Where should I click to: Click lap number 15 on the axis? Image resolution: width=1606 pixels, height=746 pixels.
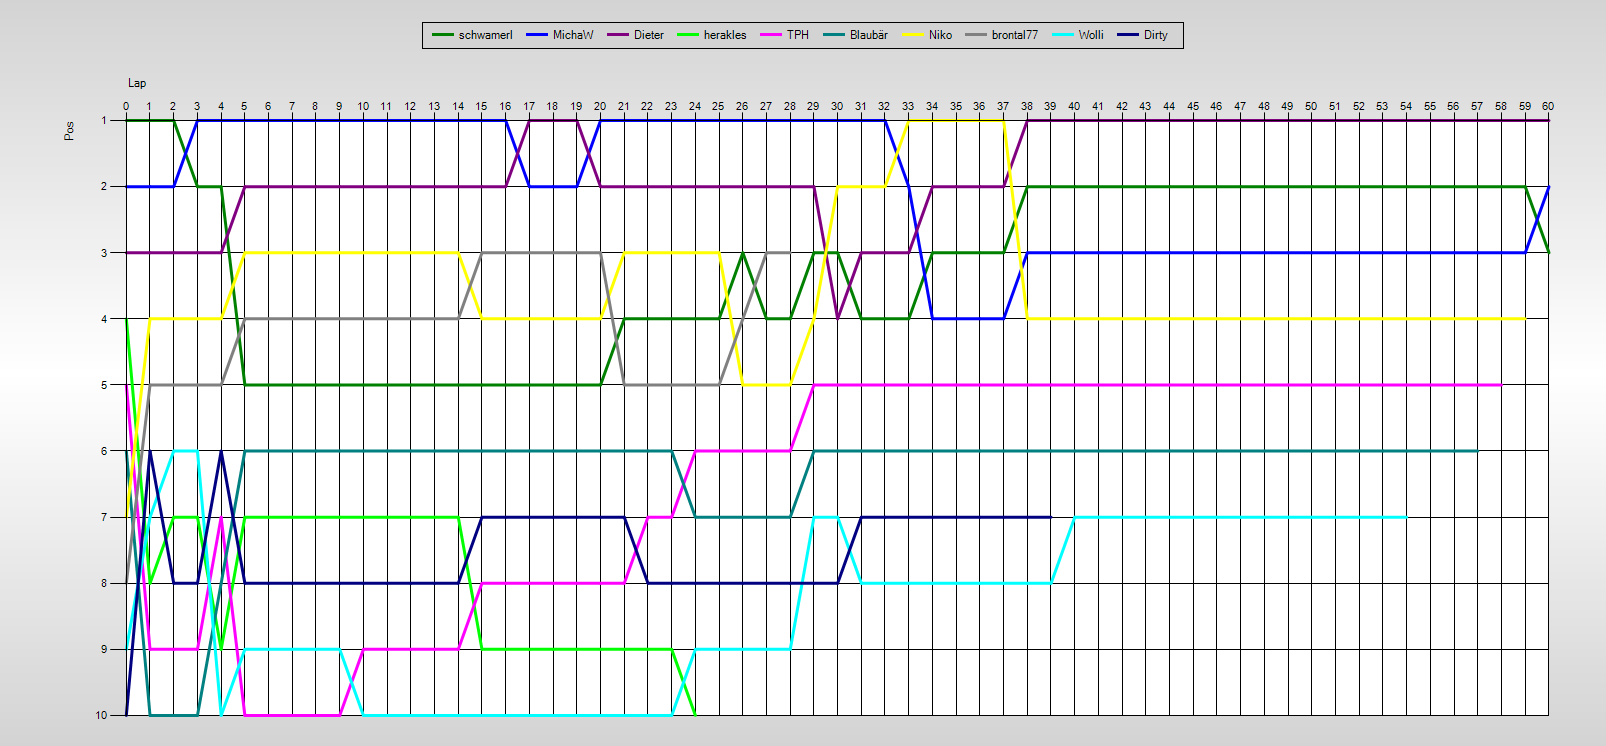pyautogui.click(x=482, y=106)
